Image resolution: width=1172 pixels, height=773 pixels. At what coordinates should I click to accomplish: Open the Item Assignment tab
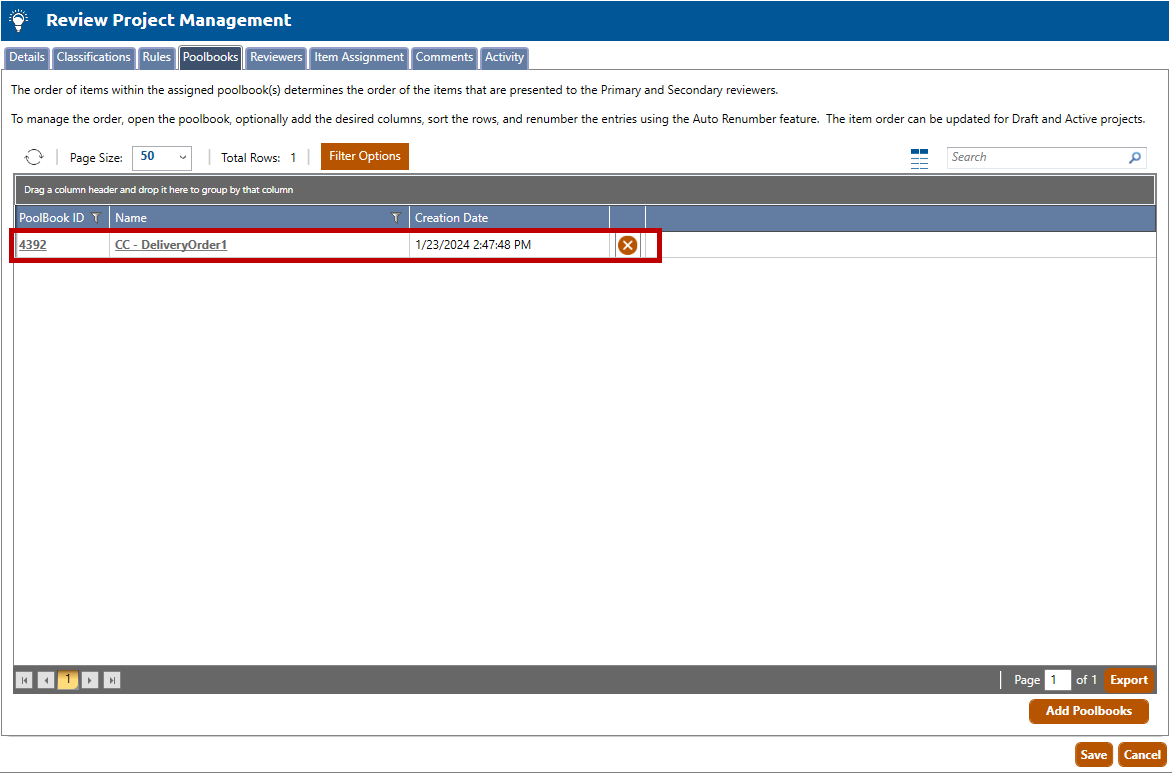[359, 57]
